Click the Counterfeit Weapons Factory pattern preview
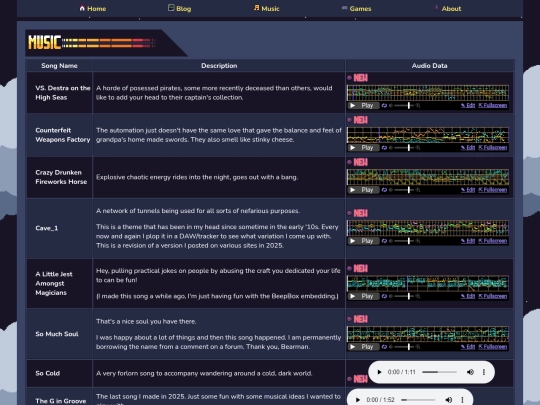540x405 pixels. (x=428, y=135)
